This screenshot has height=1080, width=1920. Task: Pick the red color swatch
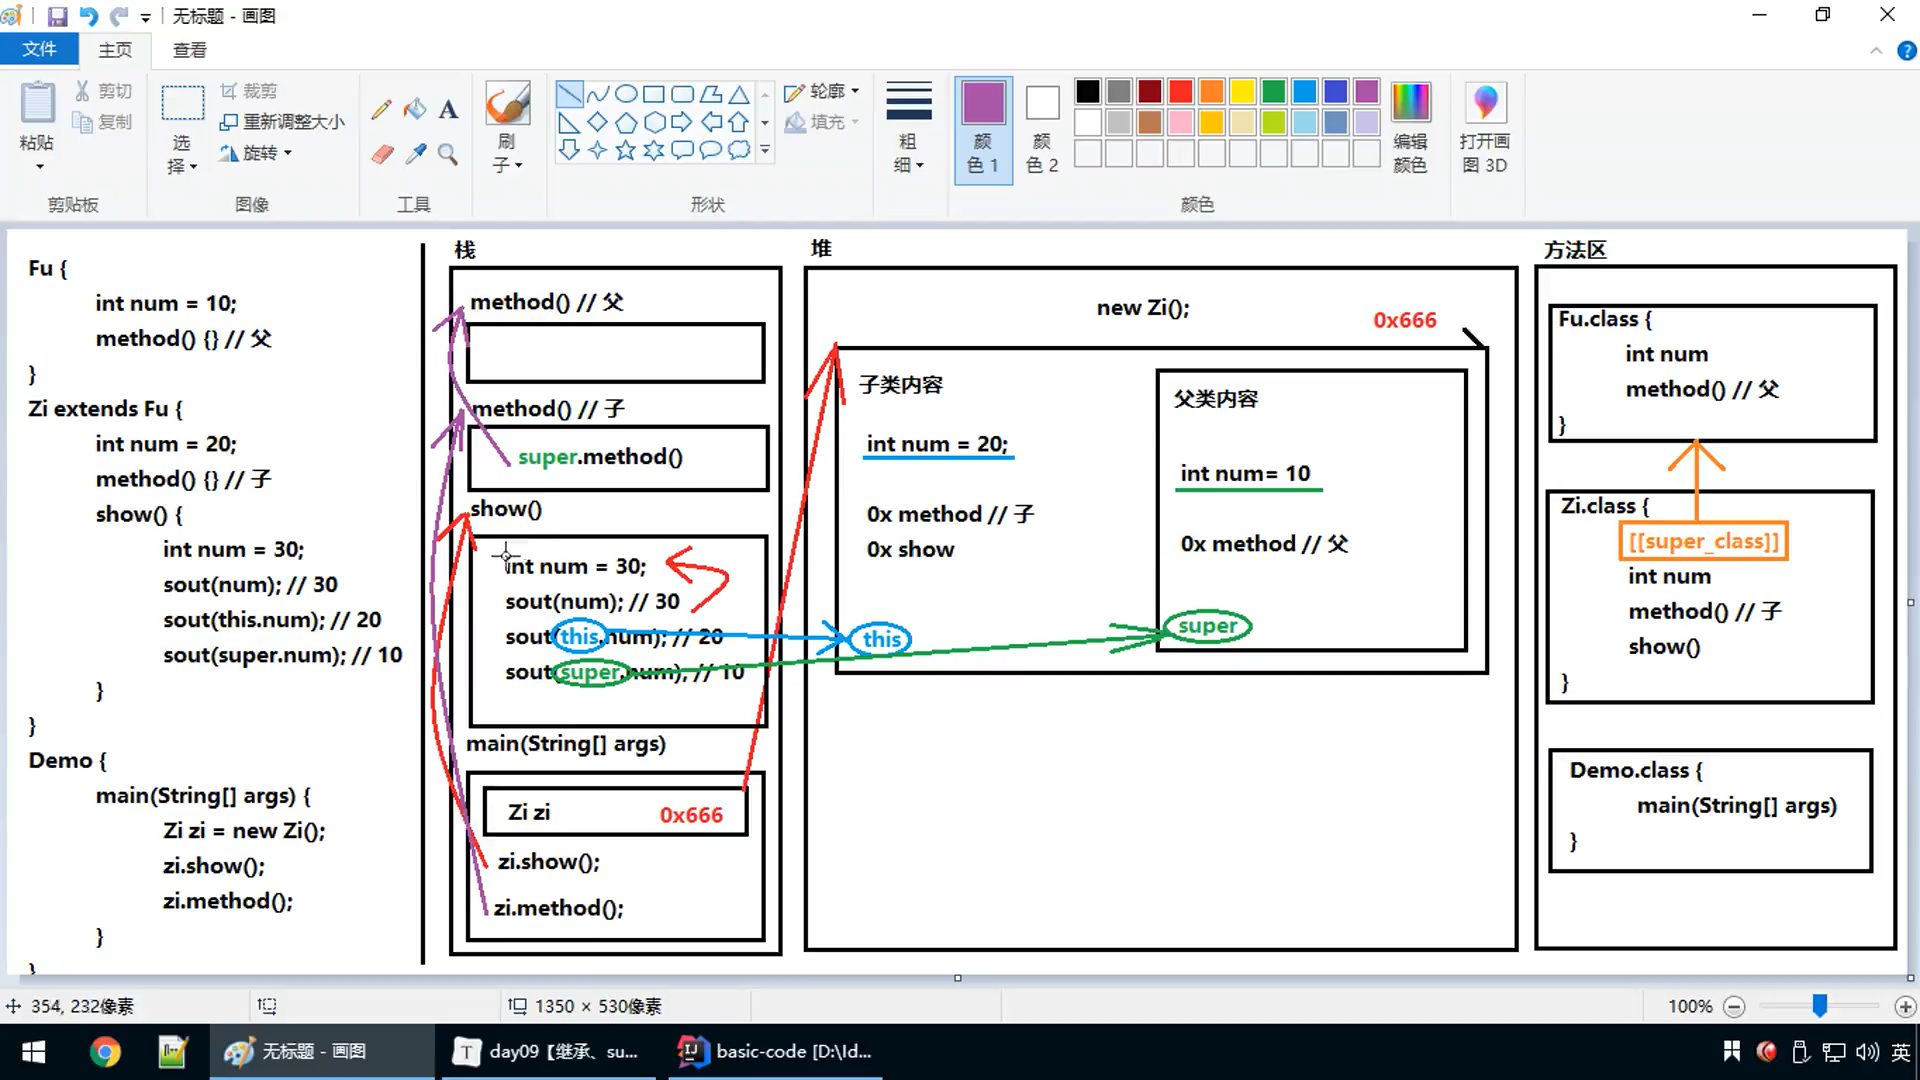point(1180,92)
